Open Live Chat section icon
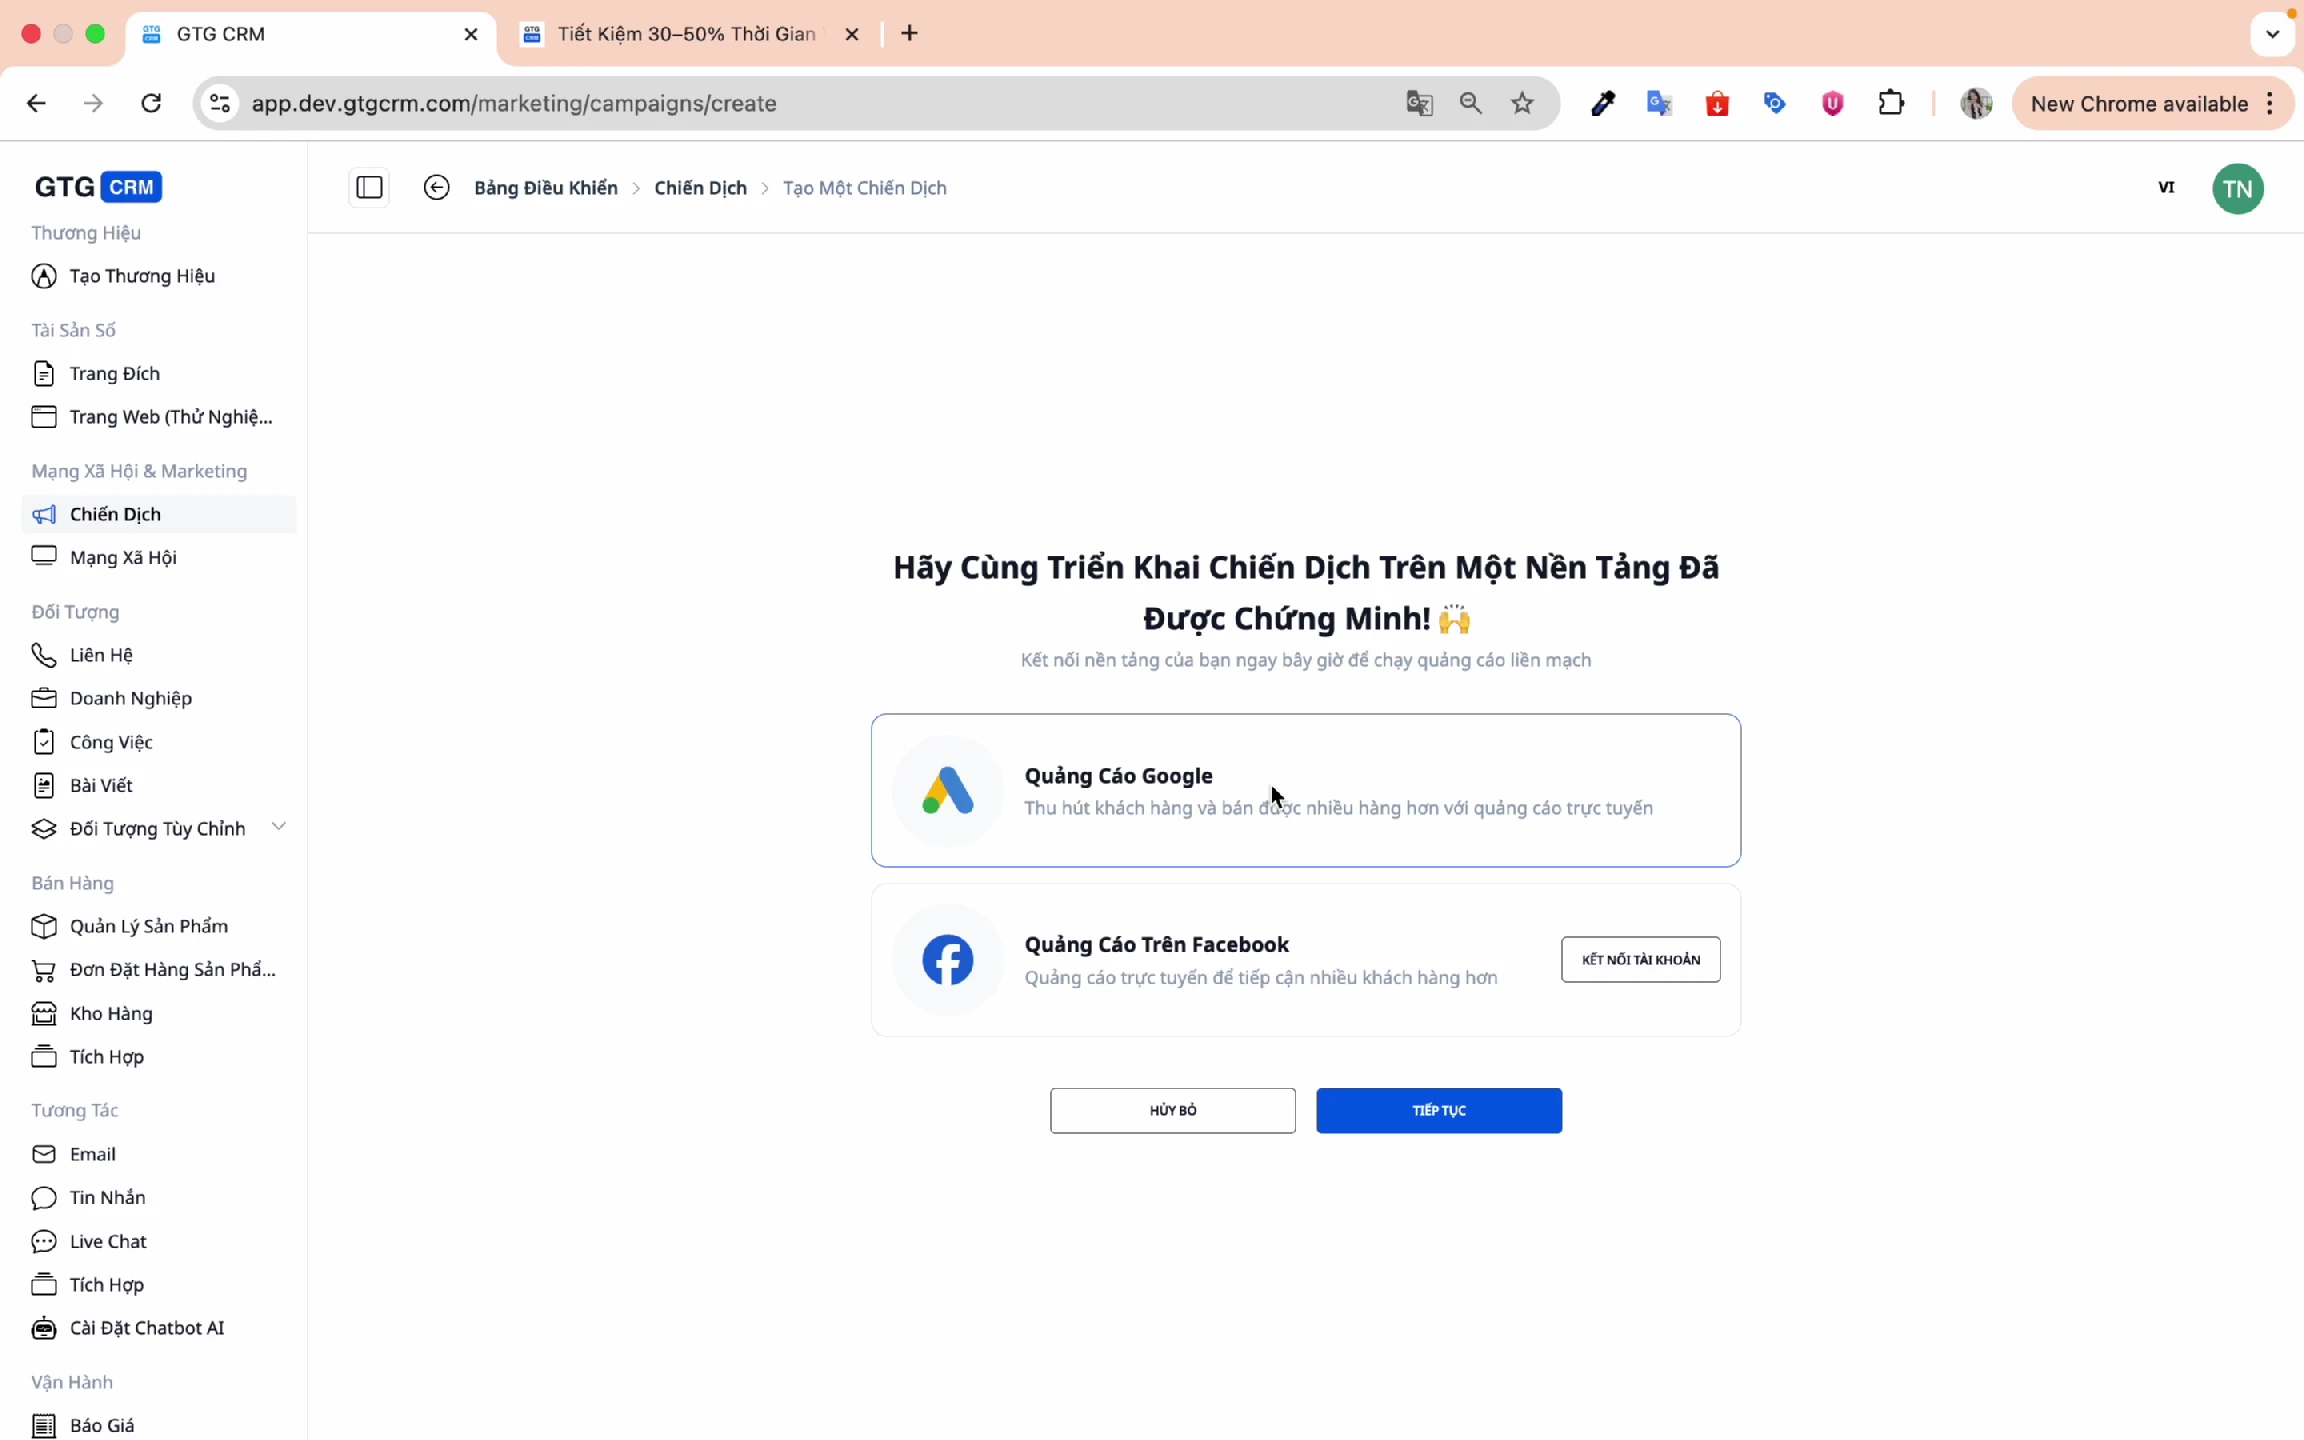 [x=44, y=1241]
